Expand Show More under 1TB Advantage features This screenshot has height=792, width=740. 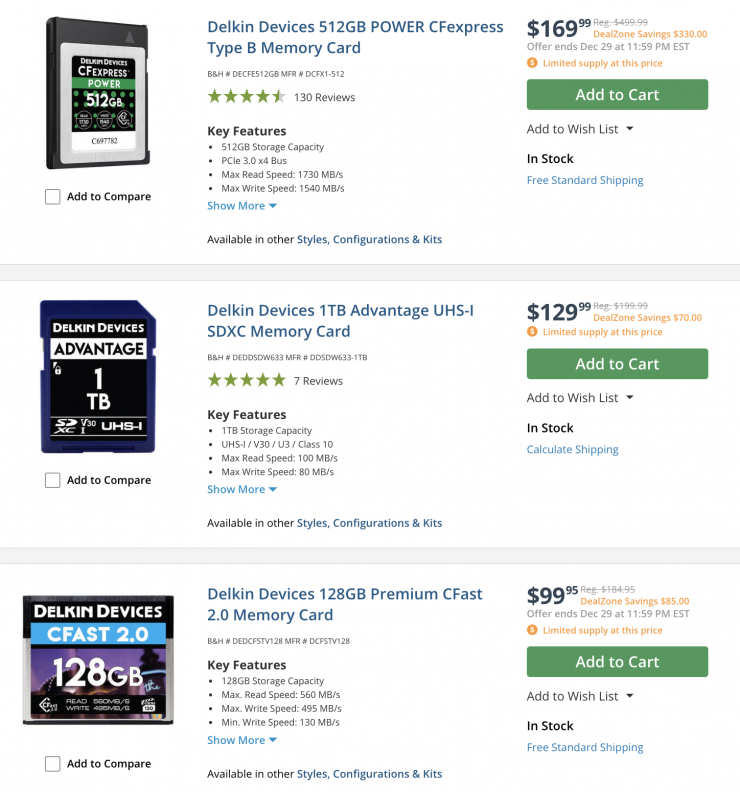(241, 489)
